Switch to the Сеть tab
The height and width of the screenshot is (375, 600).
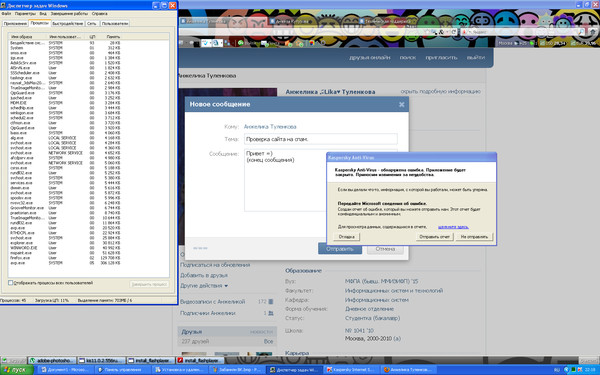tap(92, 23)
